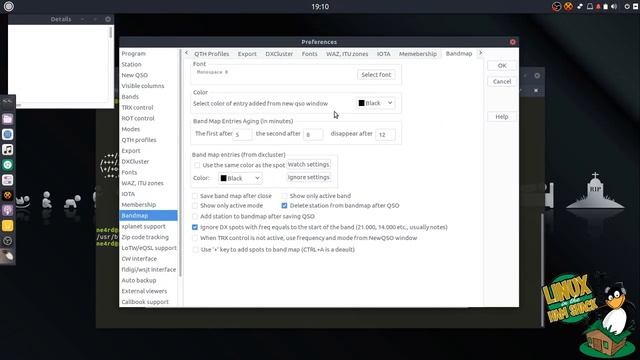This screenshot has width=640, height=360.
Task: Open the IOTA tab
Action: pyautogui.click(x=383, y=54)
